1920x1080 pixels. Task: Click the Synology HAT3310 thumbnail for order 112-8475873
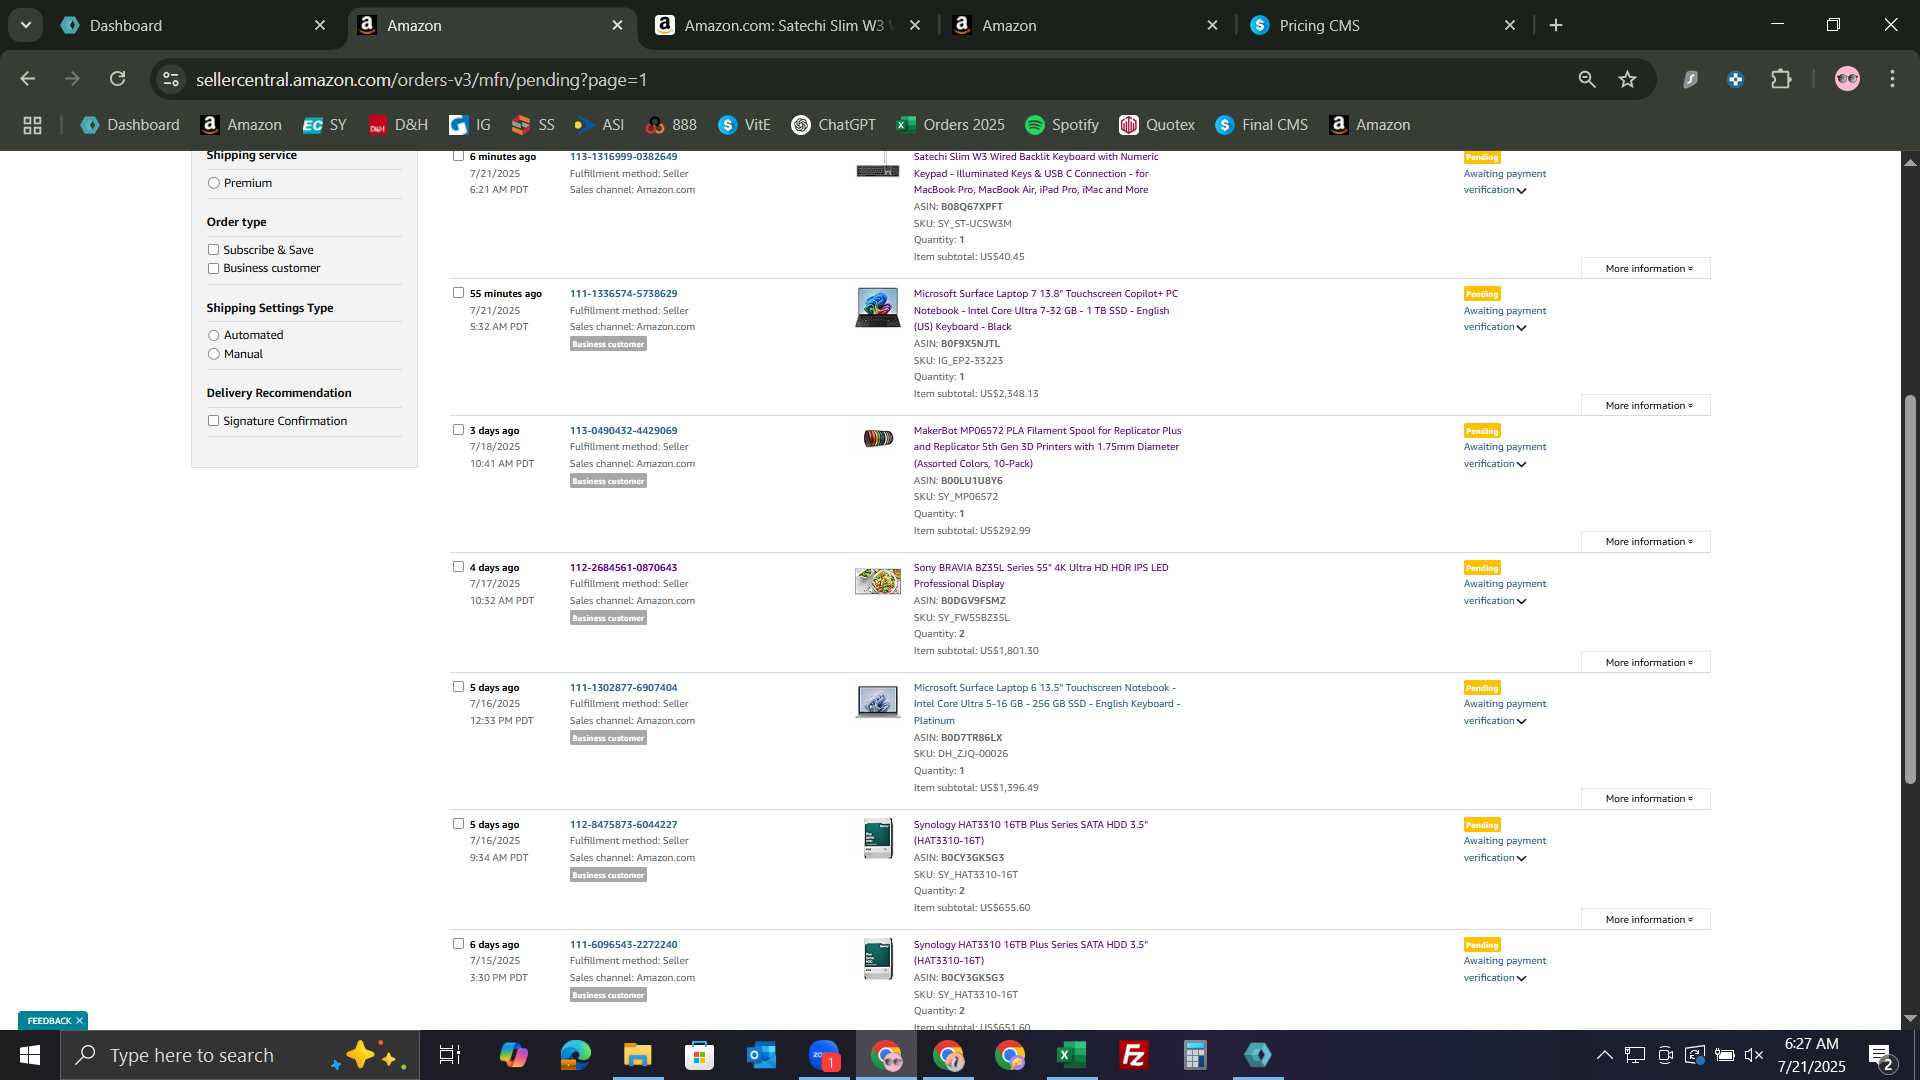878,838
